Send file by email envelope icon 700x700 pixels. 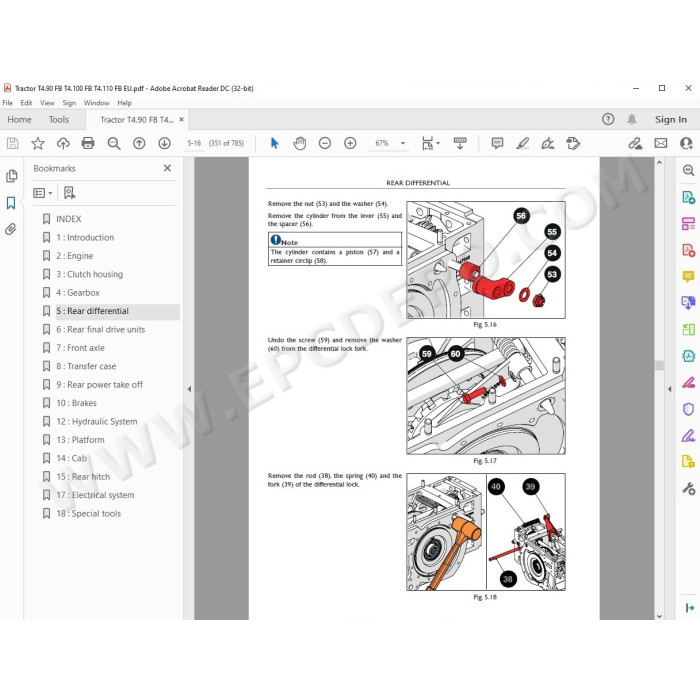tap(661, 143)
